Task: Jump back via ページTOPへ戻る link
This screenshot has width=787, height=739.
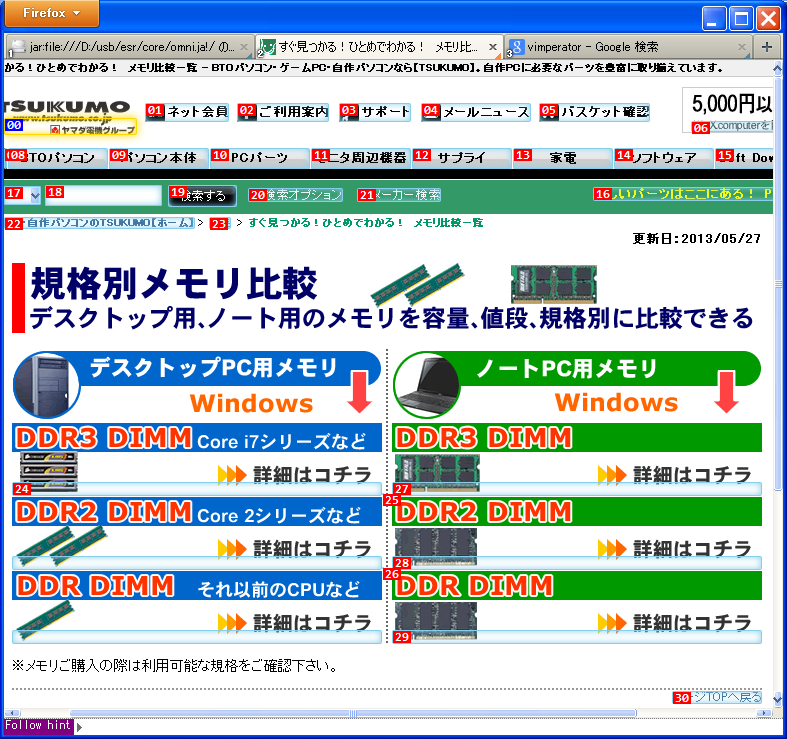Action: tap(717, 697)
